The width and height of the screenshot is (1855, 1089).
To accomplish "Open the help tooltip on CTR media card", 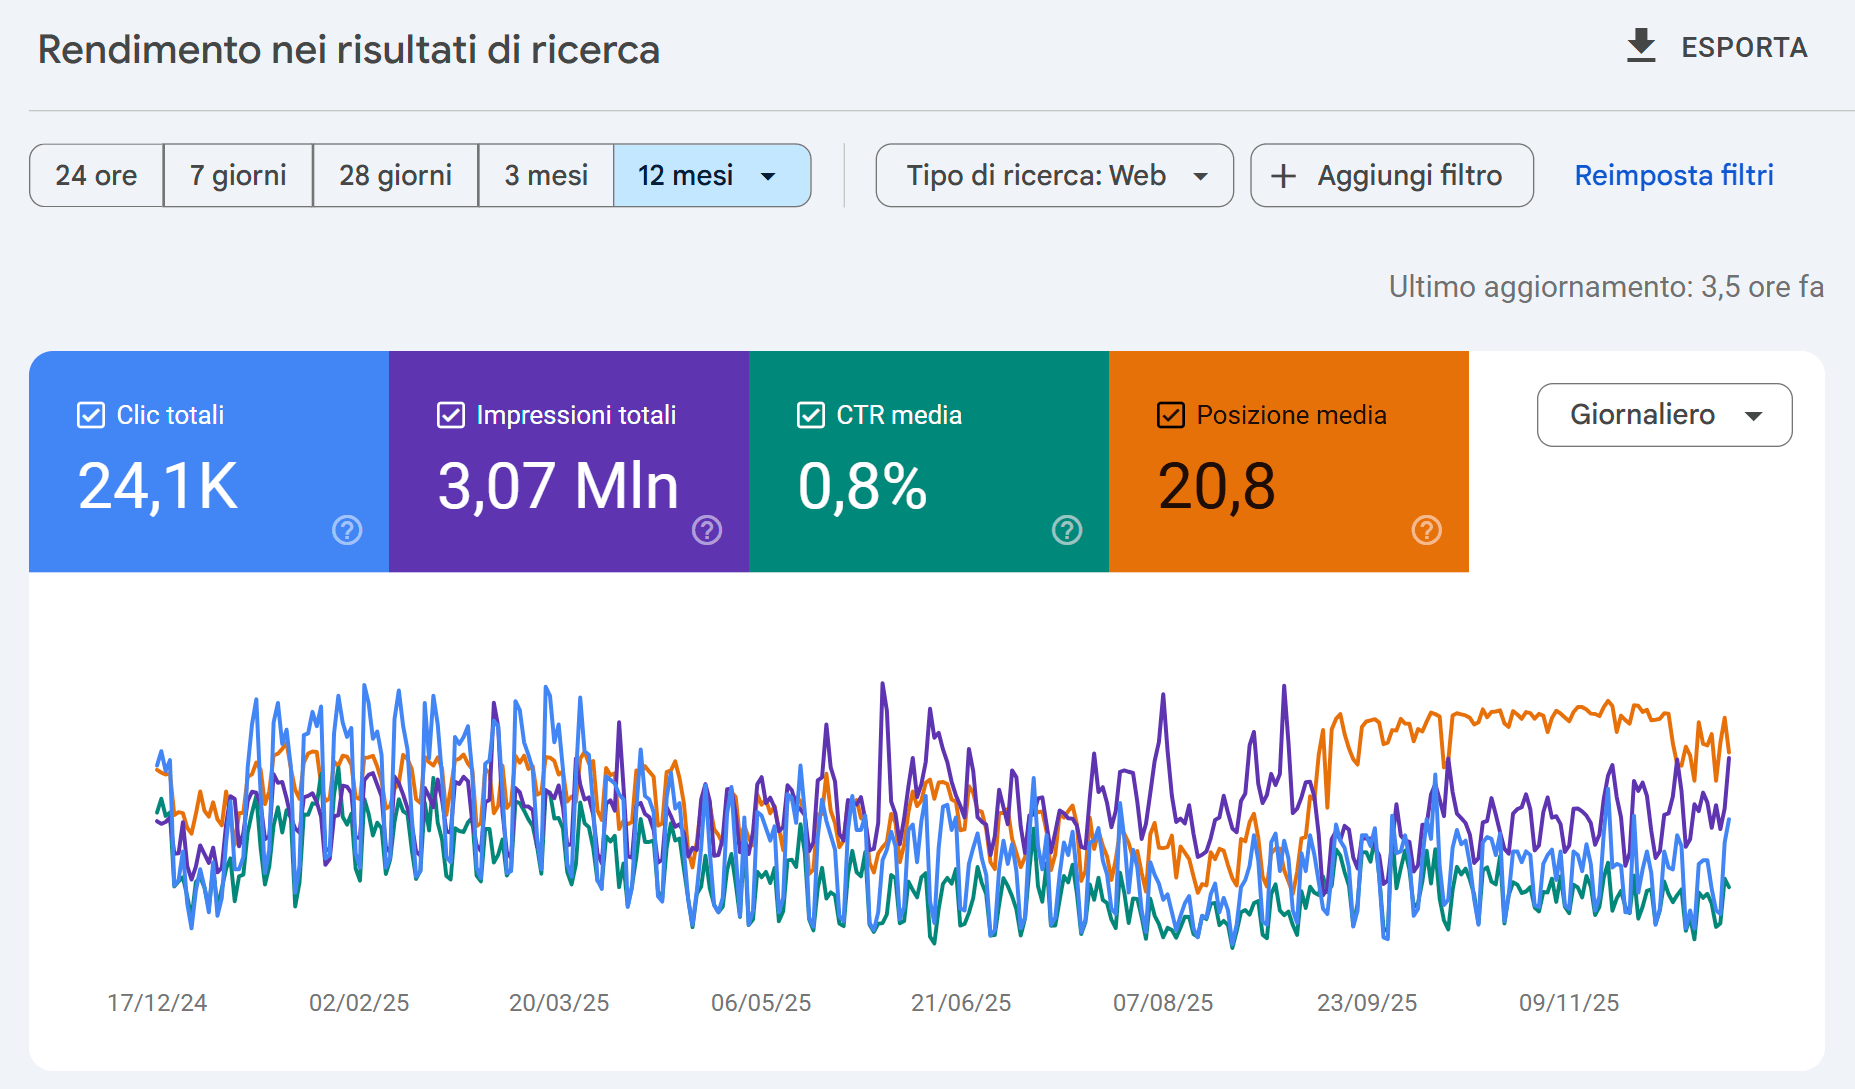I will click(1066, 531).
